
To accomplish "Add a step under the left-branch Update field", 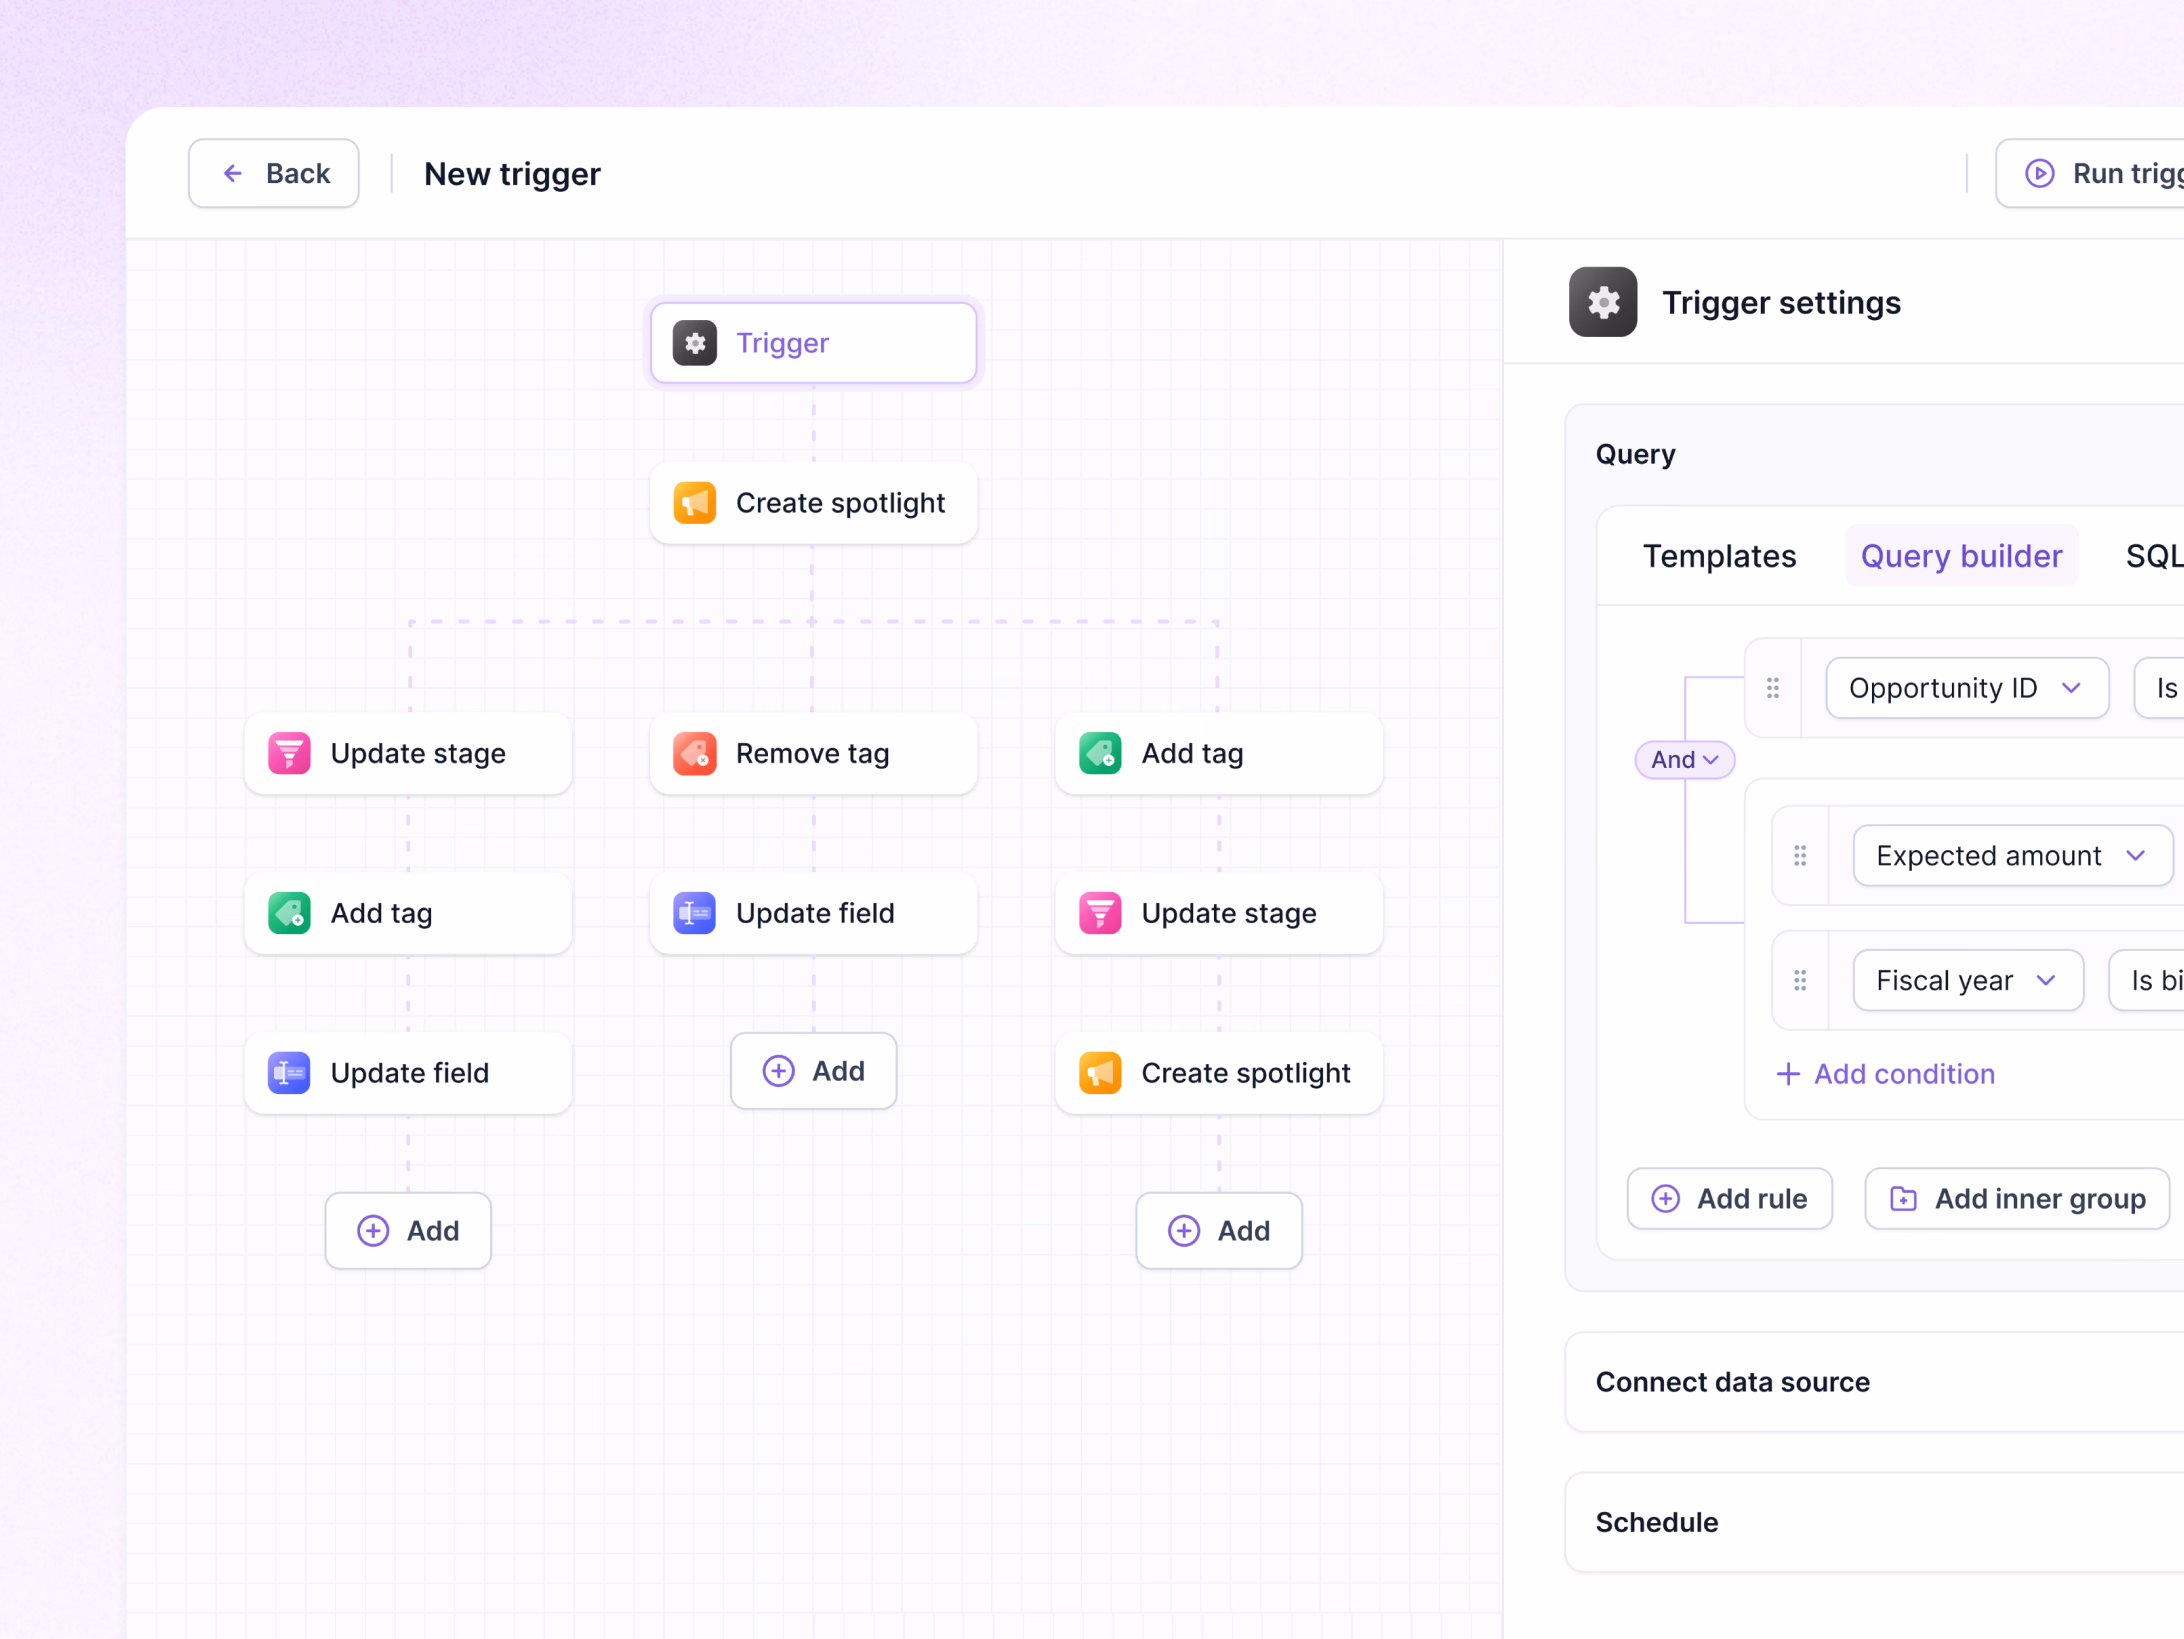I will coord(408,1231).
